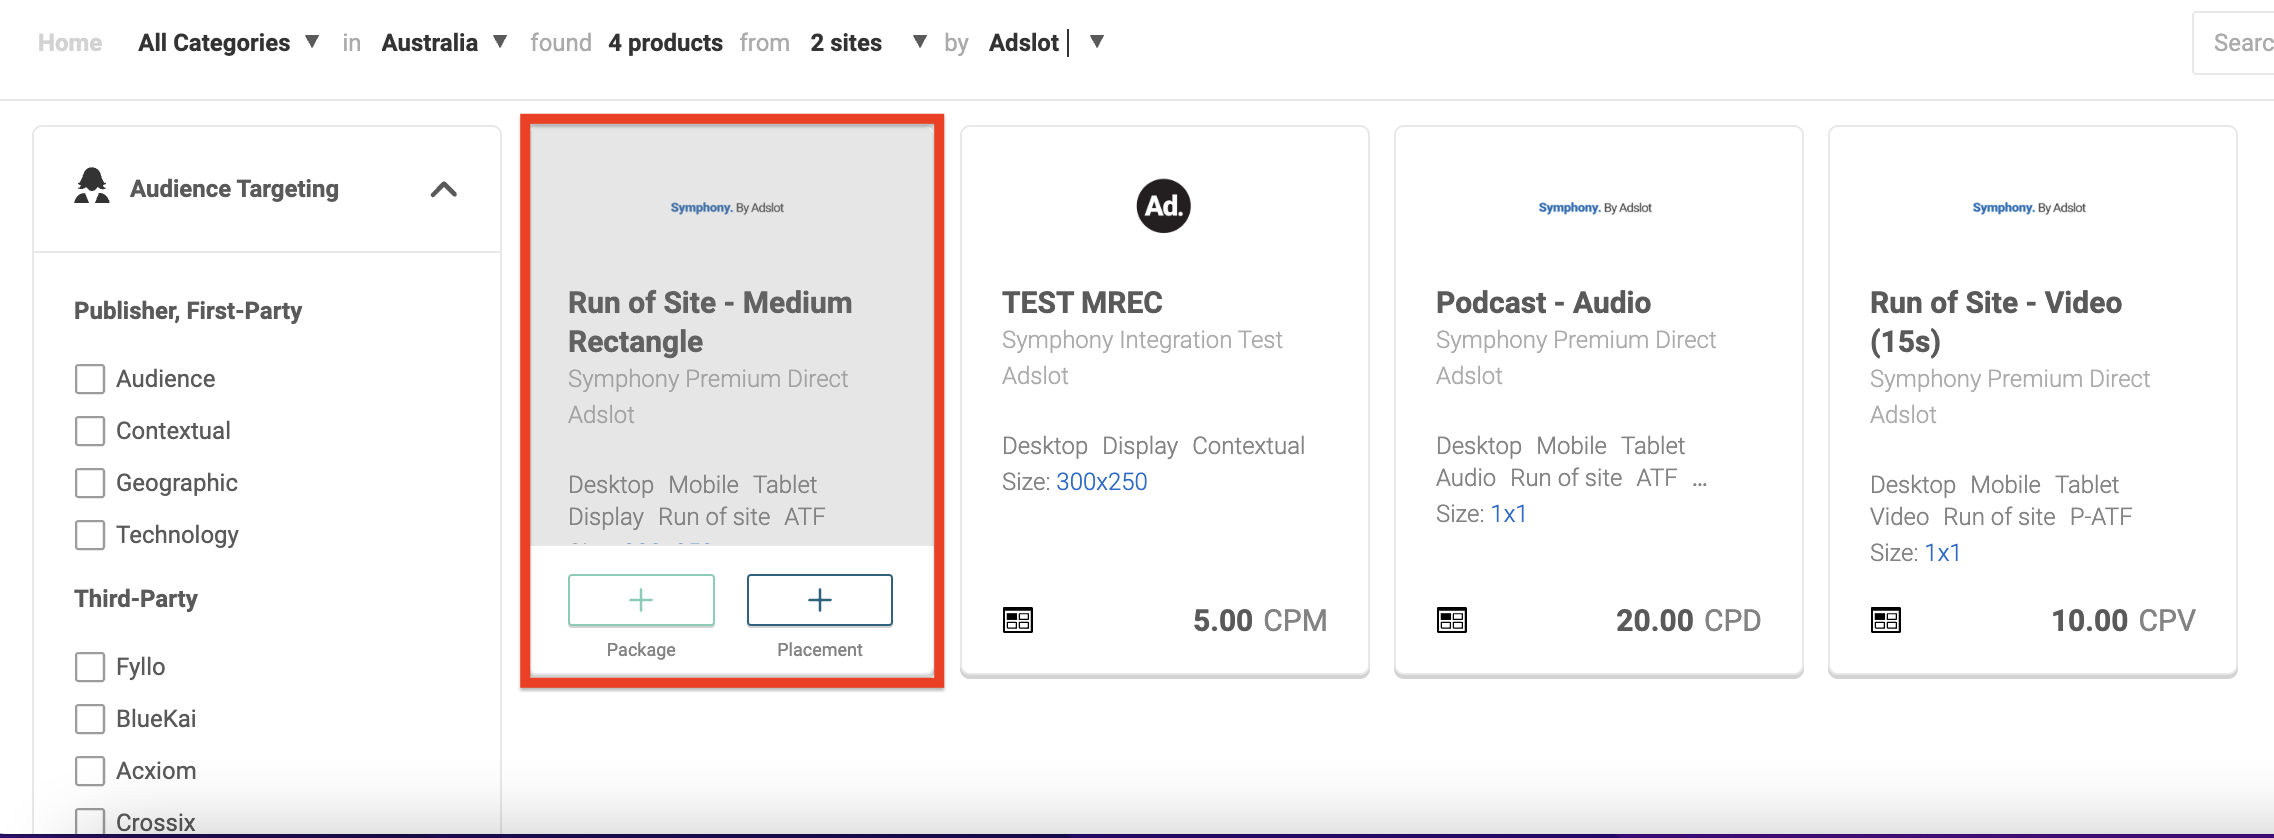This screenshot has width=2274, height=838.
Task: Add Medium Rectangle as a Package
Action: 641,600
